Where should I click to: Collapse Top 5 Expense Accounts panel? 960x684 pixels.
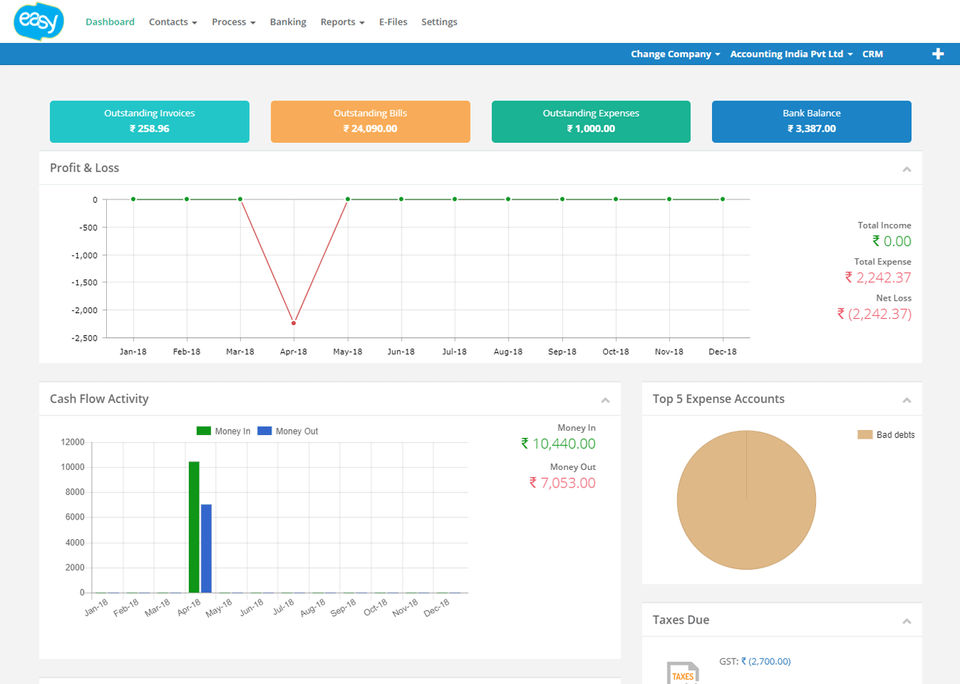click(x=906, y=400)
